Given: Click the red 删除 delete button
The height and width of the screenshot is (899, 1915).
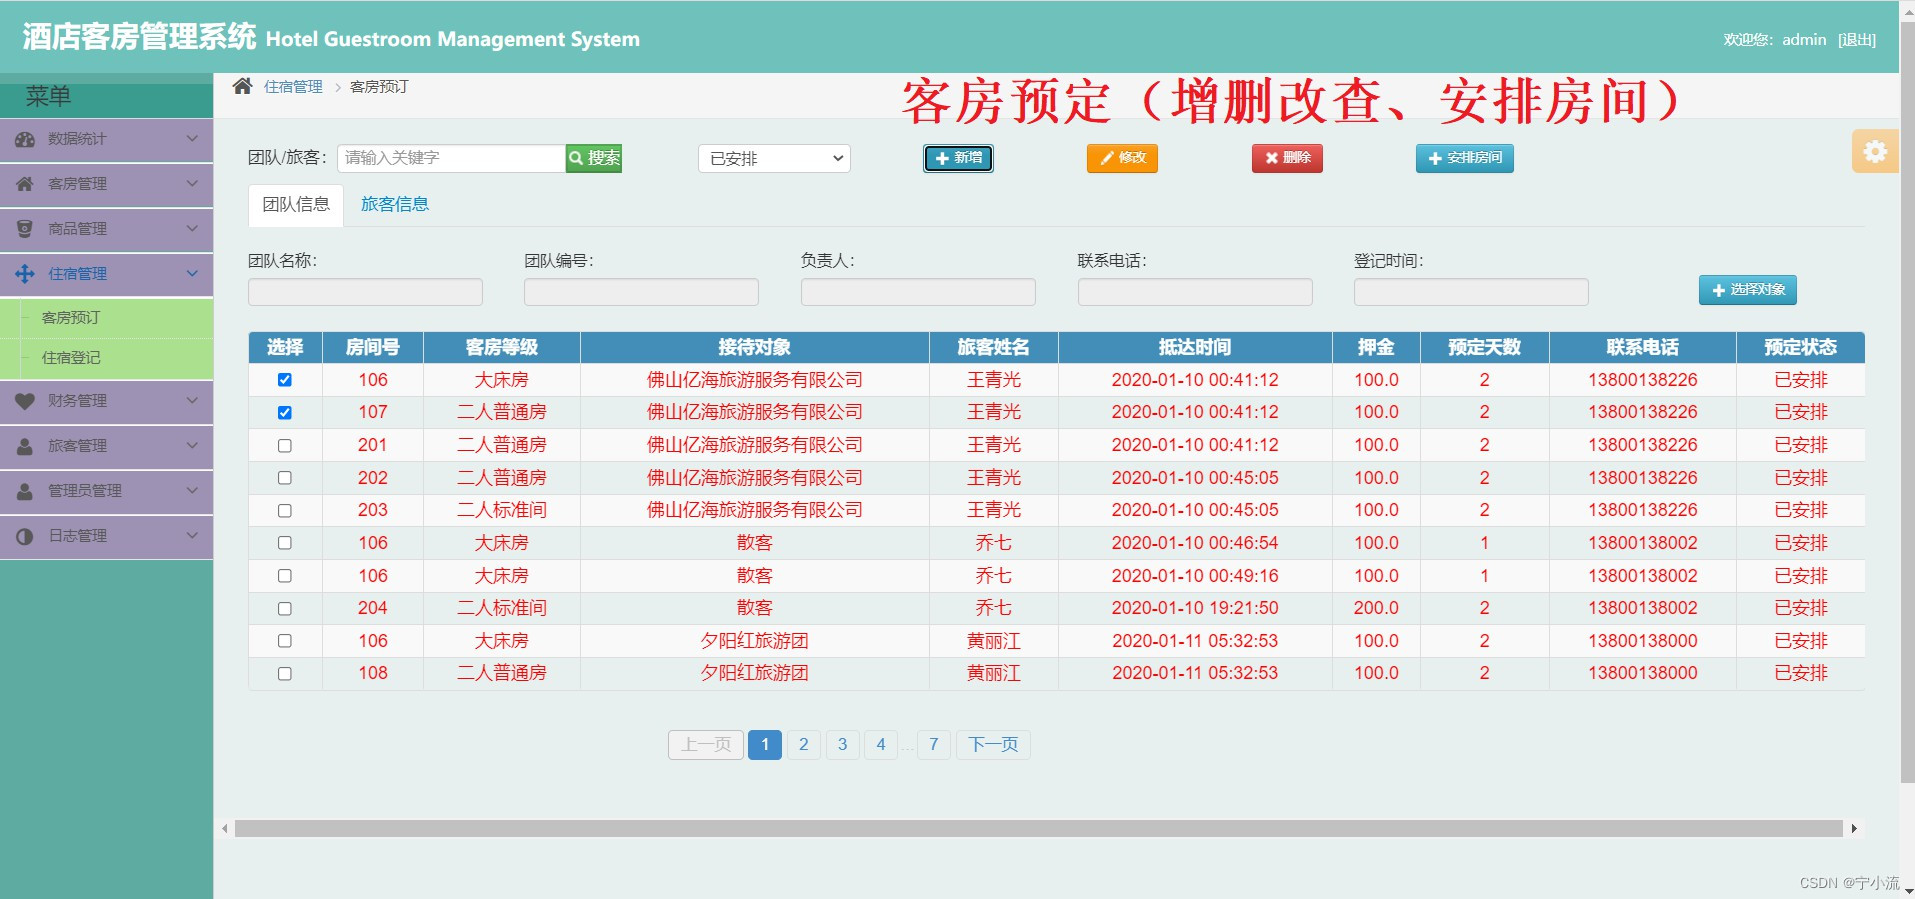Looking at the screenshot, I should click(1287, 158).
